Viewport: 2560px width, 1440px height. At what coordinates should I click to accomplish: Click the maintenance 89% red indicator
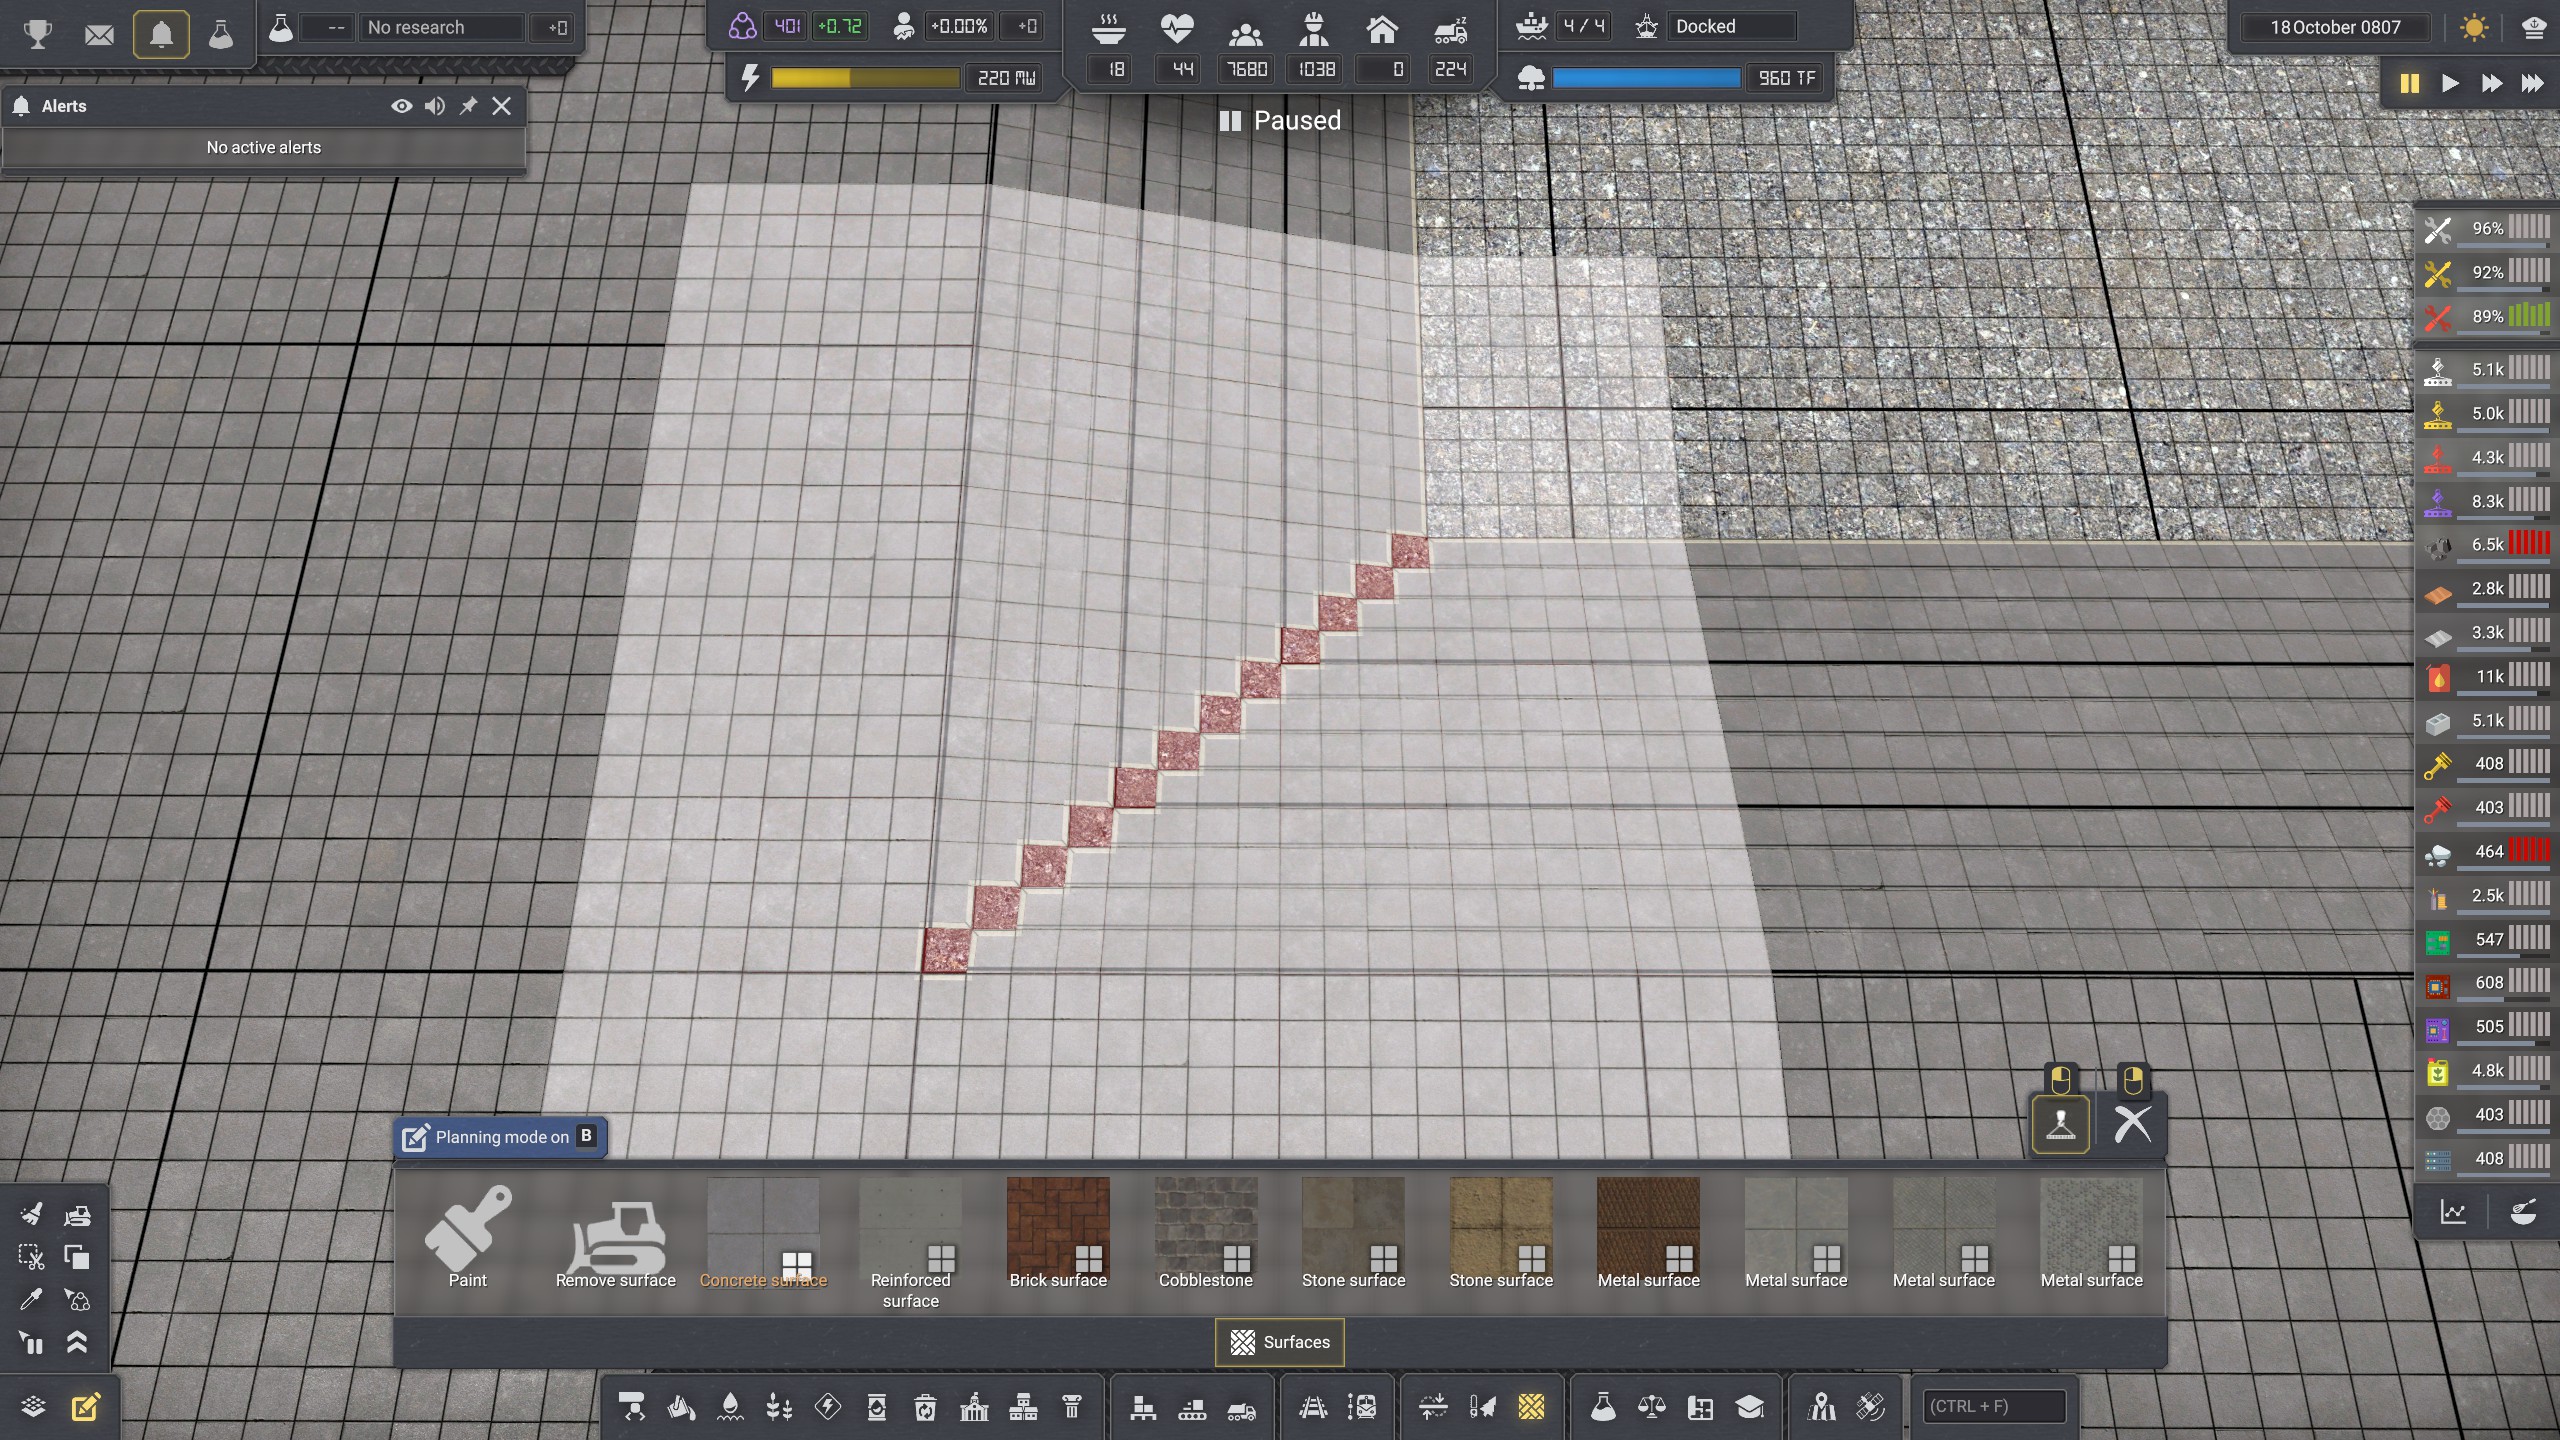(2486, 316)
